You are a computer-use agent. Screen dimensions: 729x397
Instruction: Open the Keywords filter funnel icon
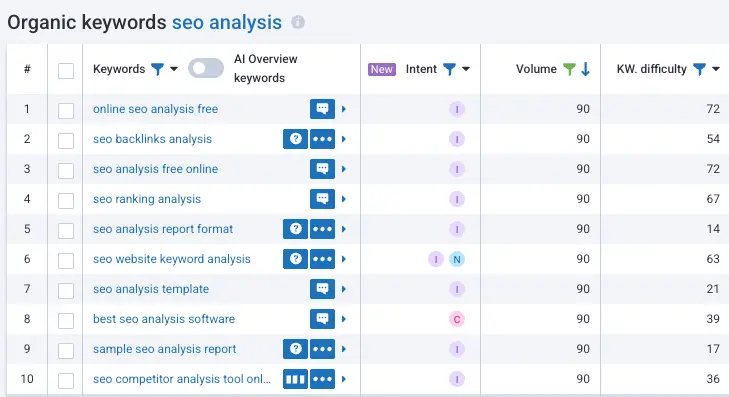point(158,69)
